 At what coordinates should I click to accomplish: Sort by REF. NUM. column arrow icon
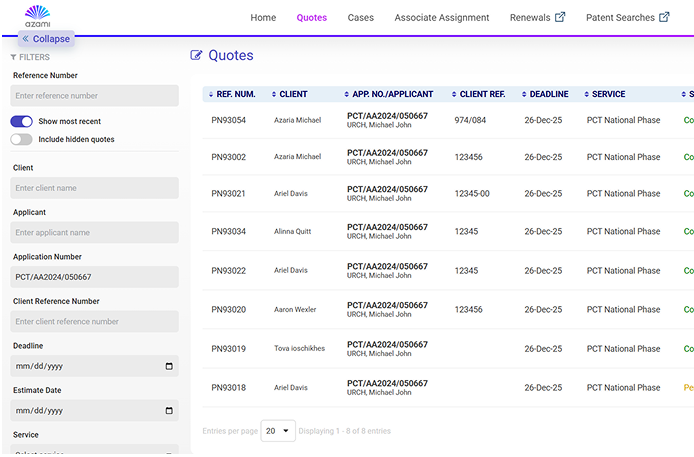coord(210,95)
